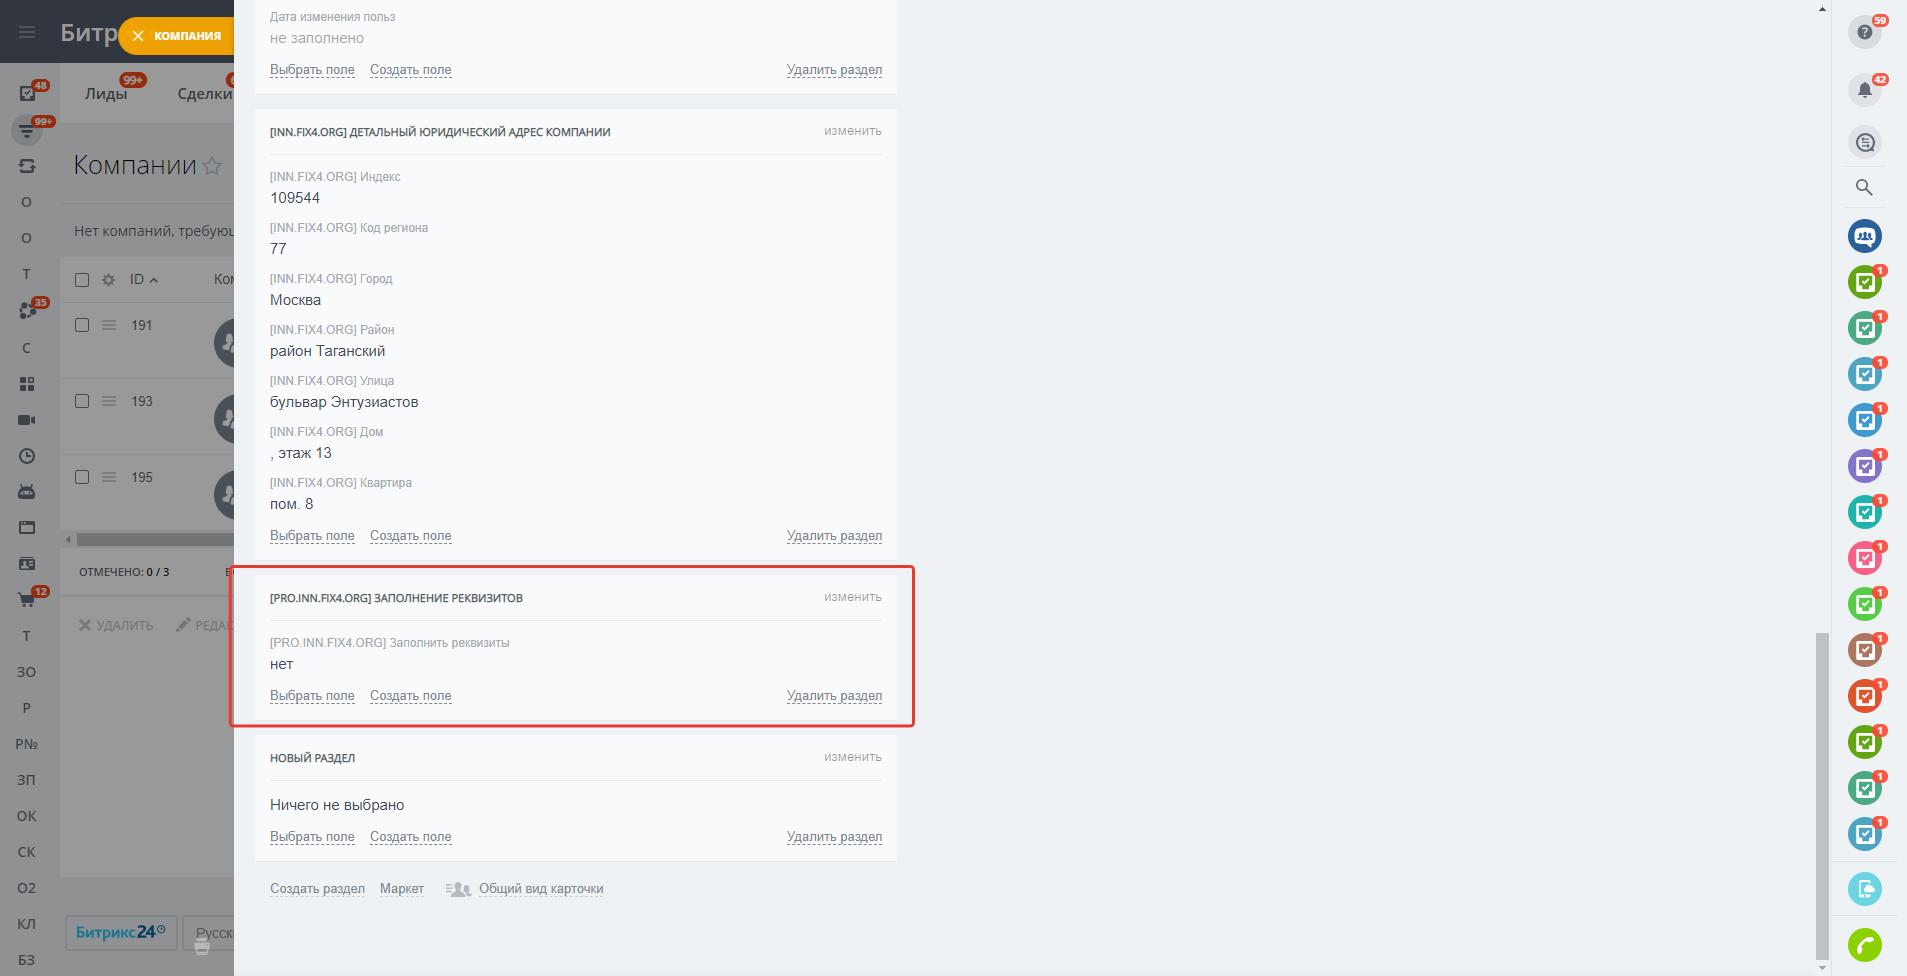
Task: Open the ОК item in left sidebar
Action: (27, 816)
